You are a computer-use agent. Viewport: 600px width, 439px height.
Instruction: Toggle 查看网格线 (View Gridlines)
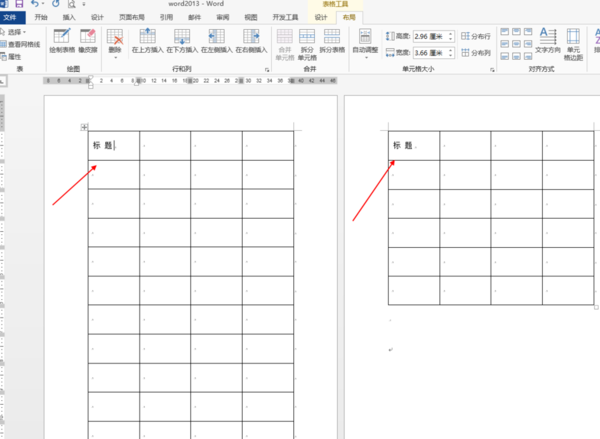[x=21, y=44]
